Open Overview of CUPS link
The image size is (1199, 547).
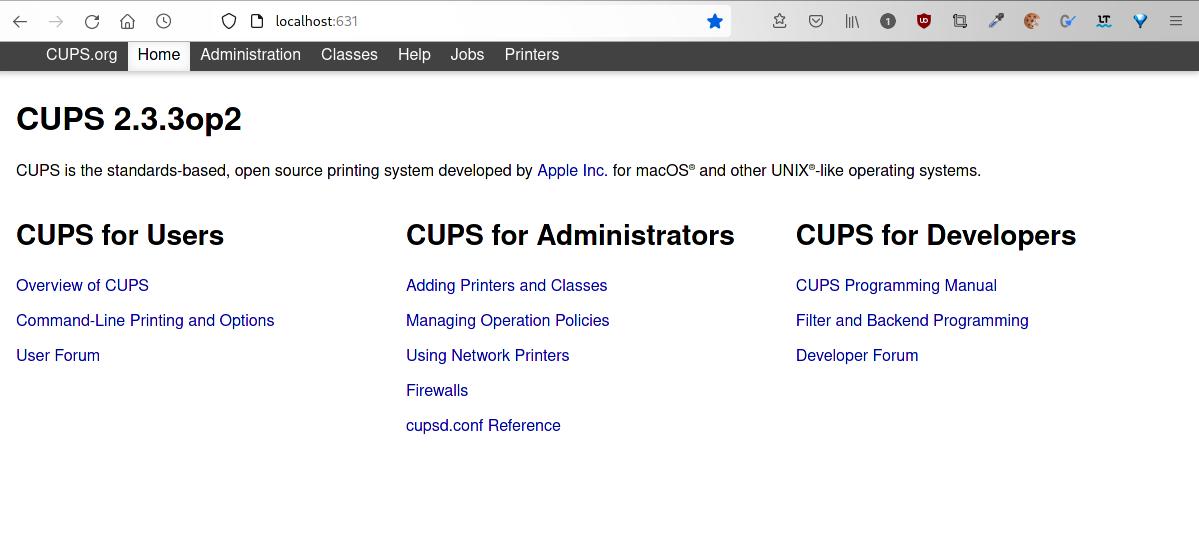coord(83,285)
